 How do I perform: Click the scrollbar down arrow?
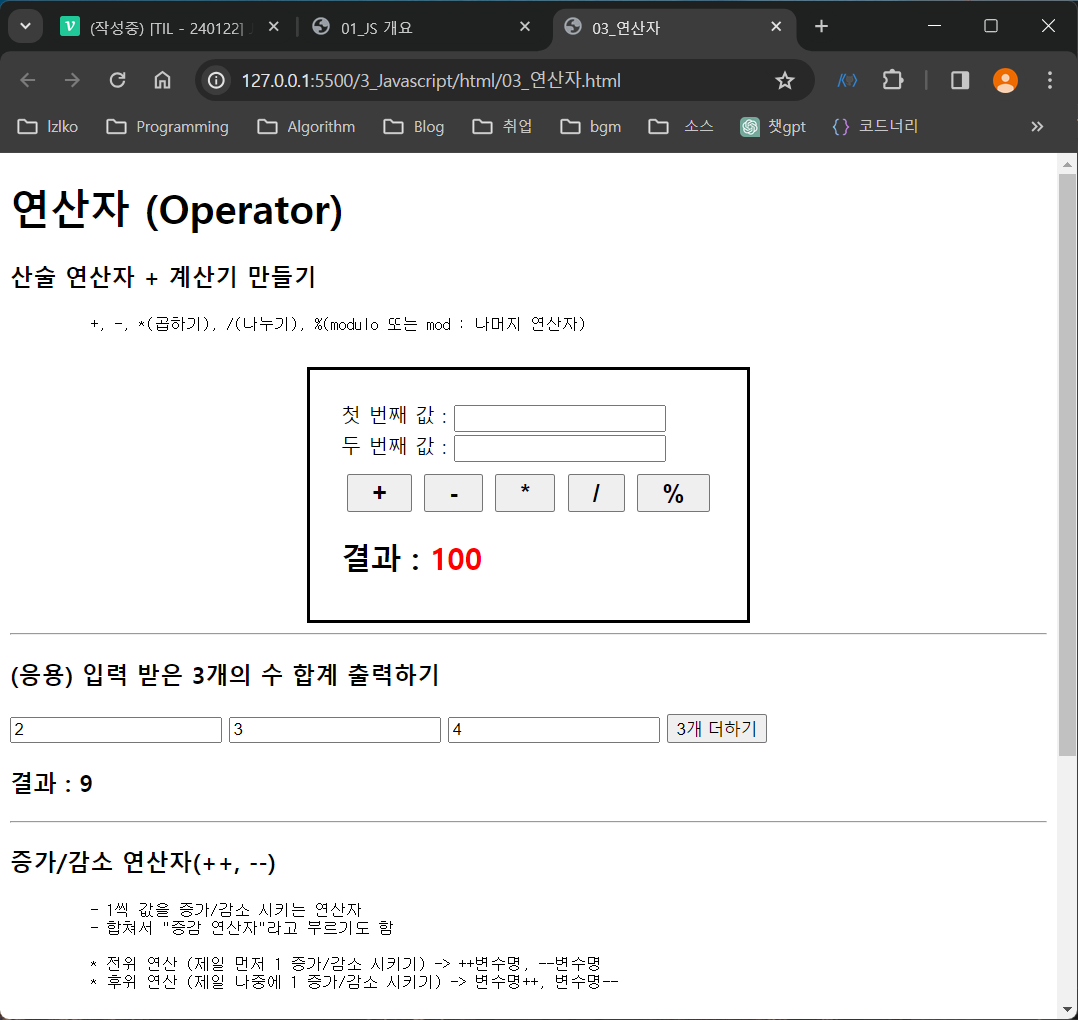coord(1066,1009)
